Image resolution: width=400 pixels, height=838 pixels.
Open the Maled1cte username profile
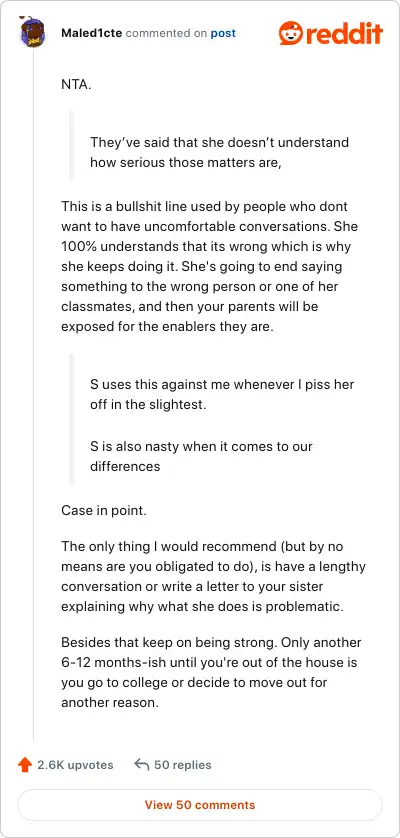[x=91, y=33]
